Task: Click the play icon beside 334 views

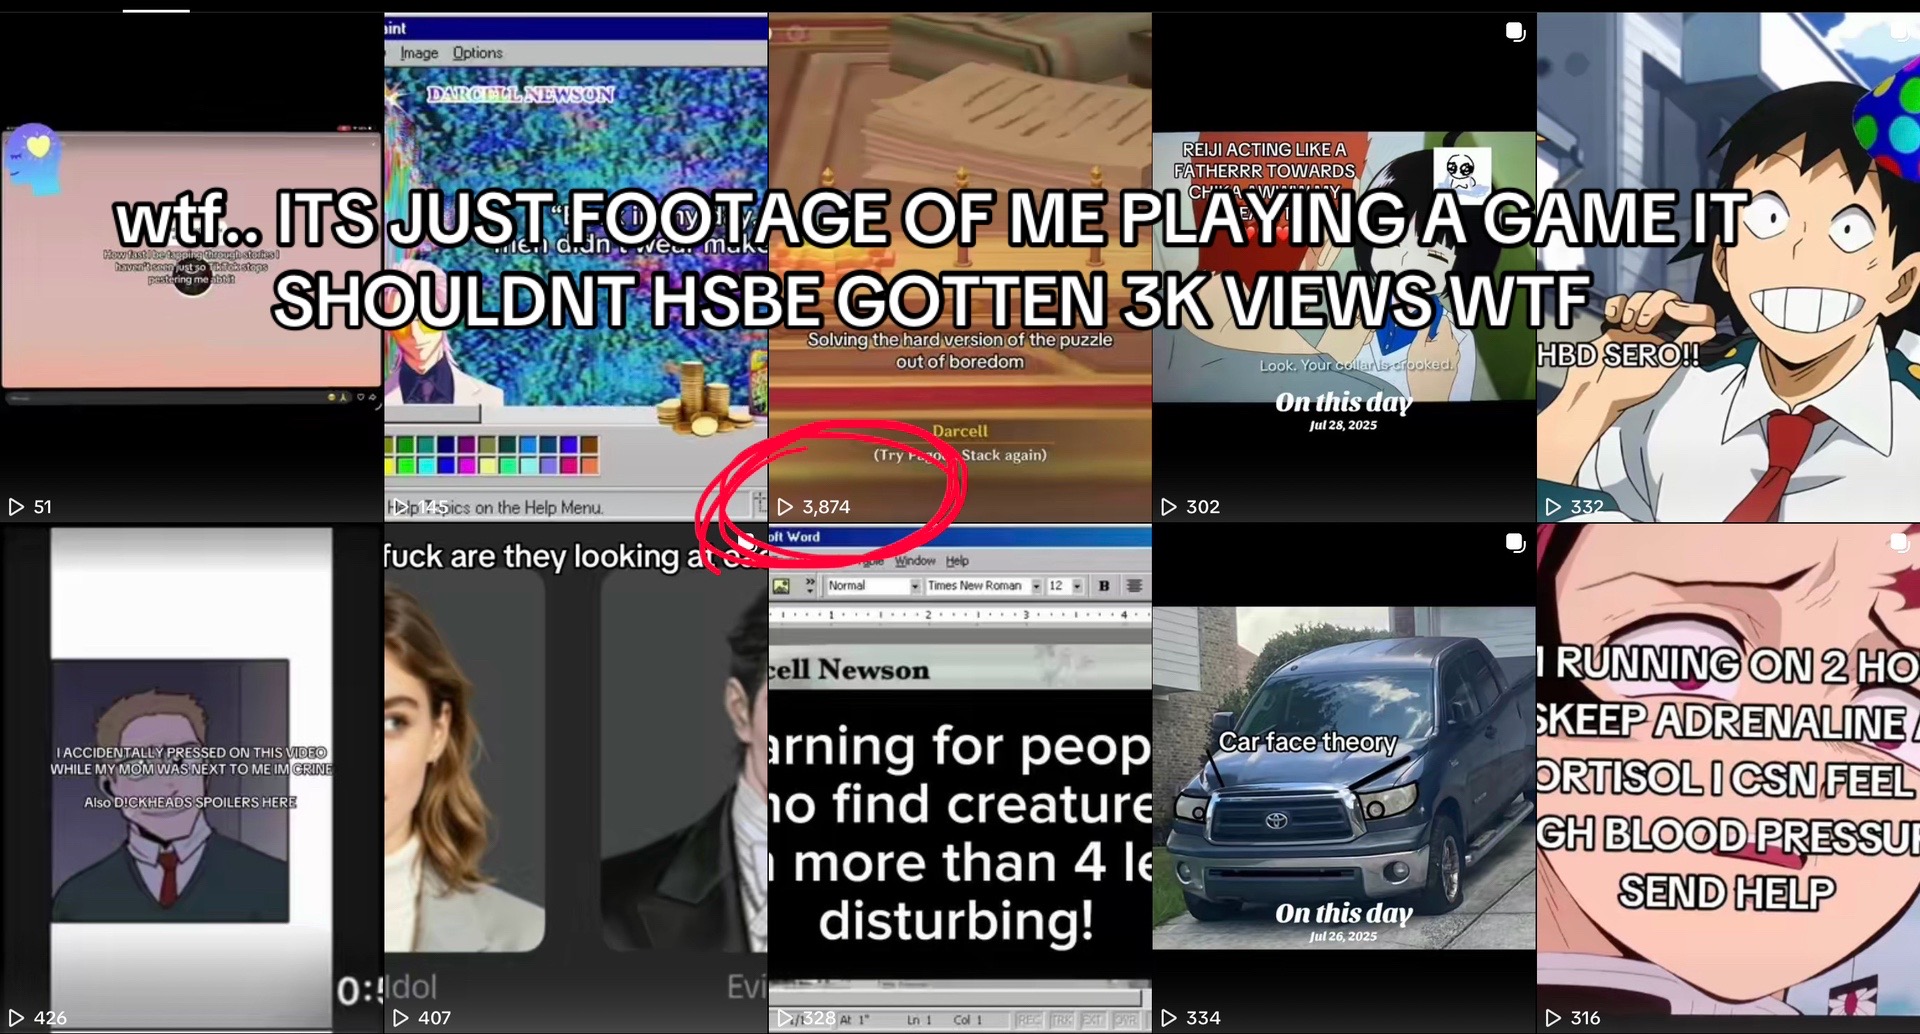Action: coord(1168,1018)
